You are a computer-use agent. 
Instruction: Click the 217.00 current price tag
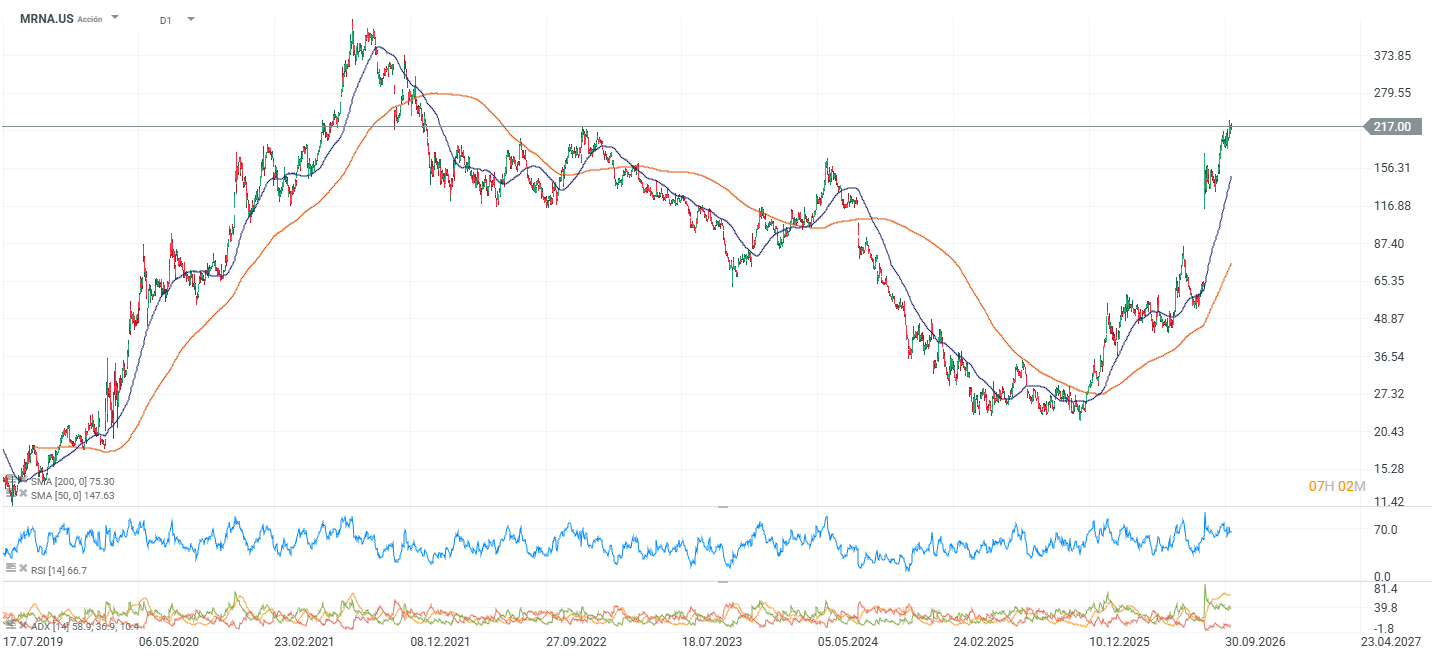pos(1391,127)
